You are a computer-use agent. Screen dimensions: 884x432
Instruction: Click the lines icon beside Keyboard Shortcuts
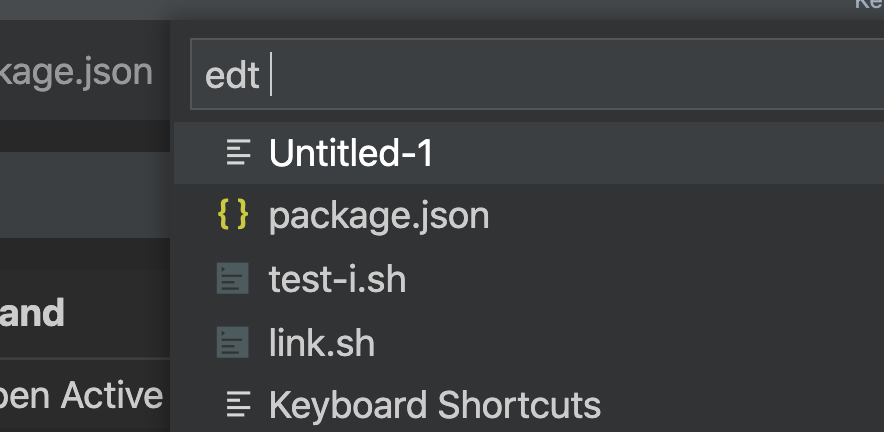point(237,405)
